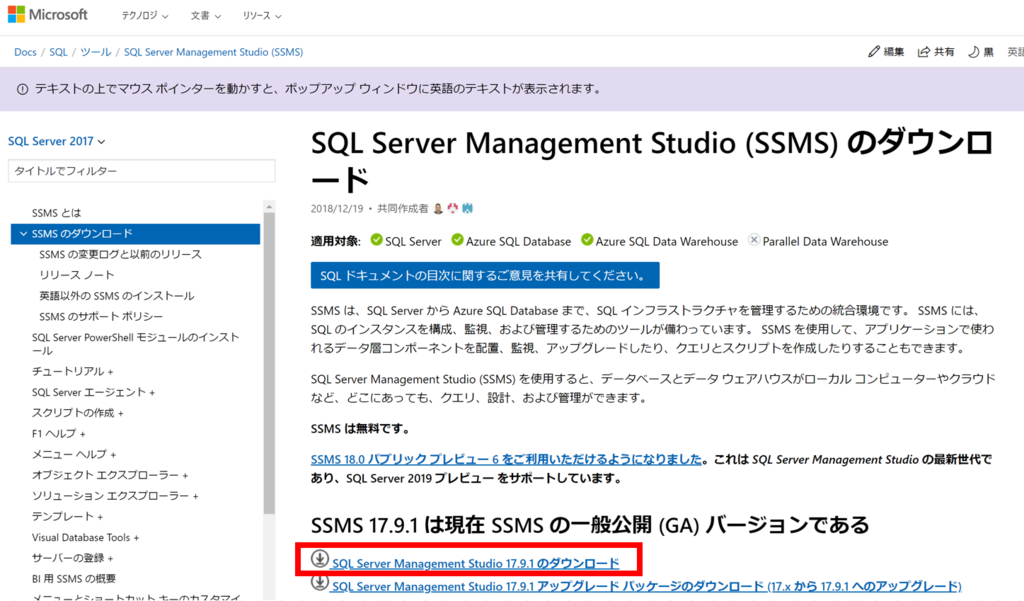1024x601 pixels.
Task: Open SSMS のサポート ポリシー
Action: [x=101, y=316]
